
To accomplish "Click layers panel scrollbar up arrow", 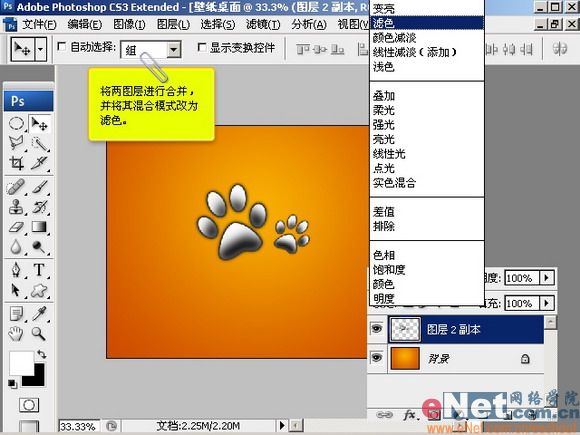I will pos(550,322).
